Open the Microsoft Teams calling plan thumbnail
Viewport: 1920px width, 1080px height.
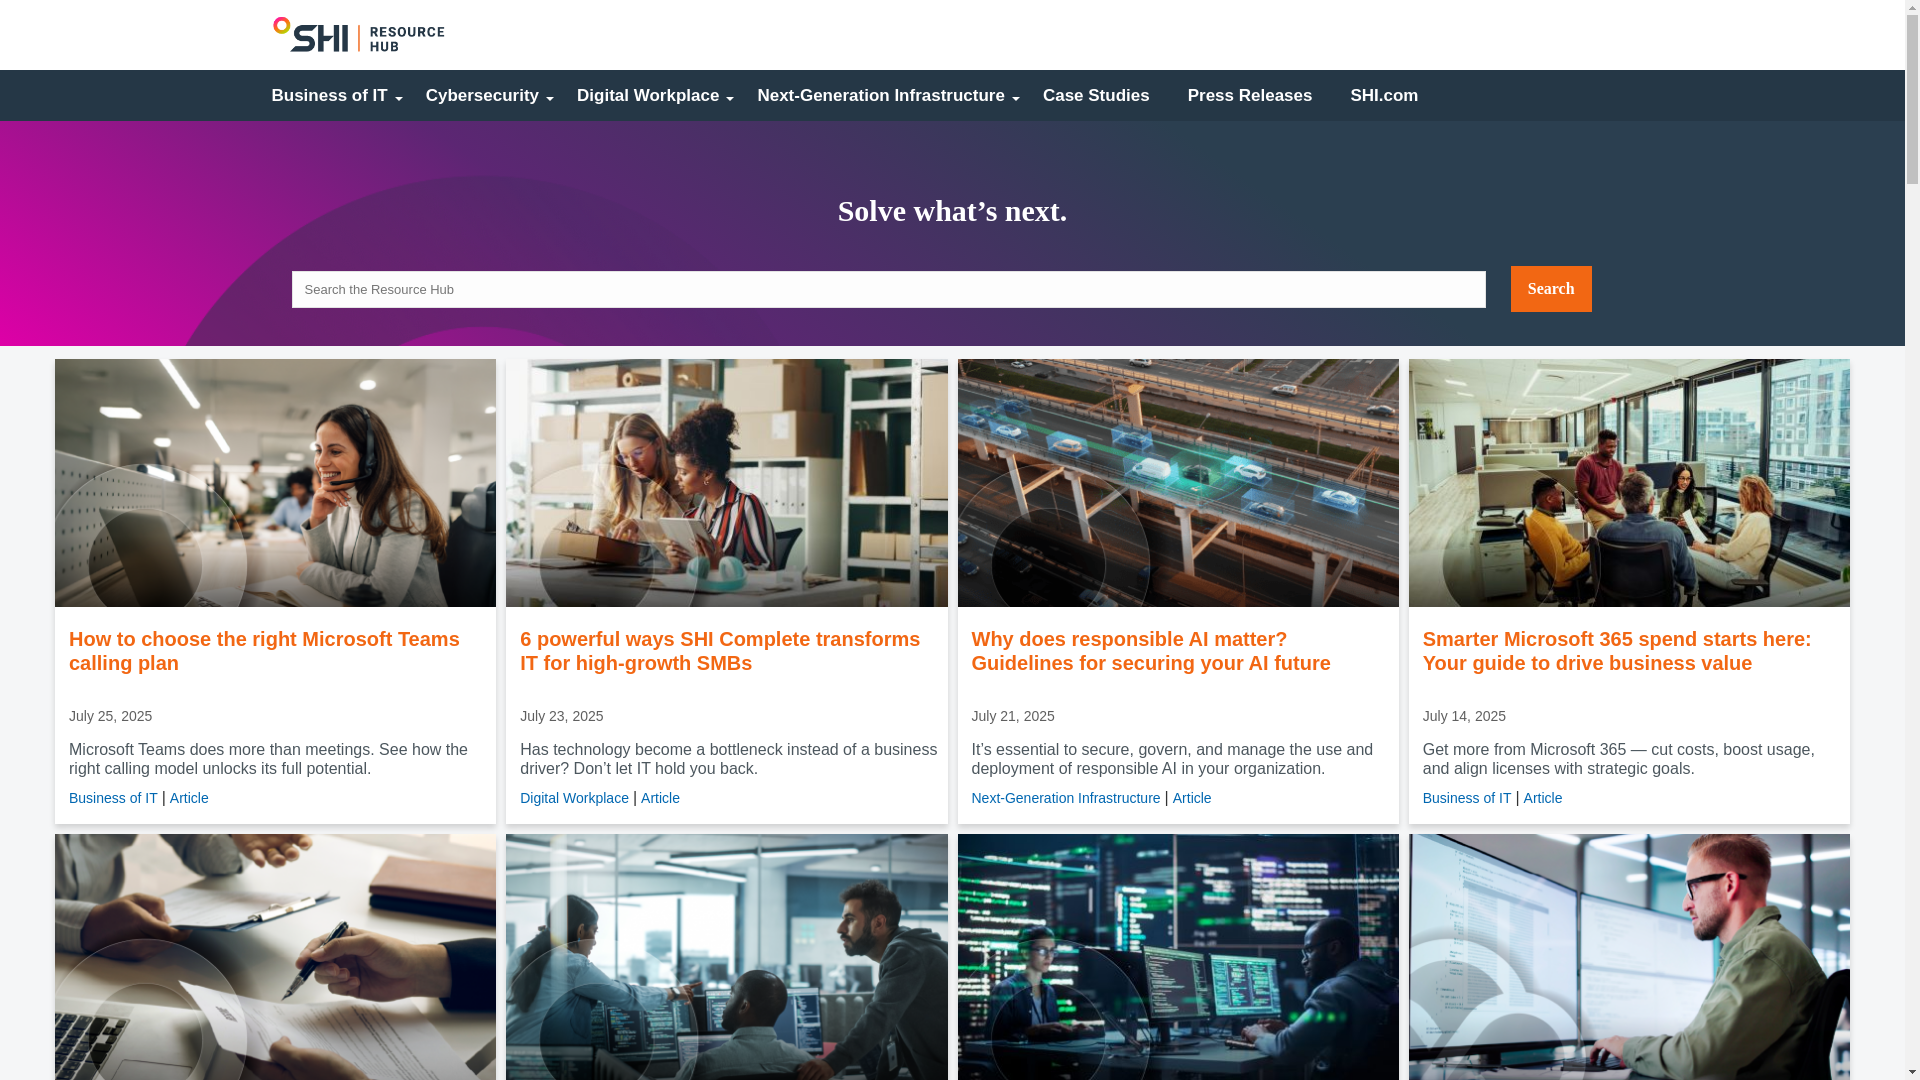click(x=275, y=483)
